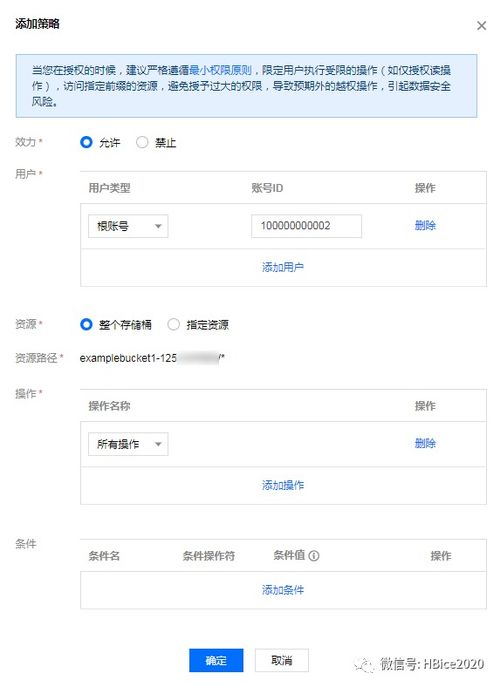This screenshot has width=500, height=687.
Task: Click the 添加条件 link
Action: [283, 590]
